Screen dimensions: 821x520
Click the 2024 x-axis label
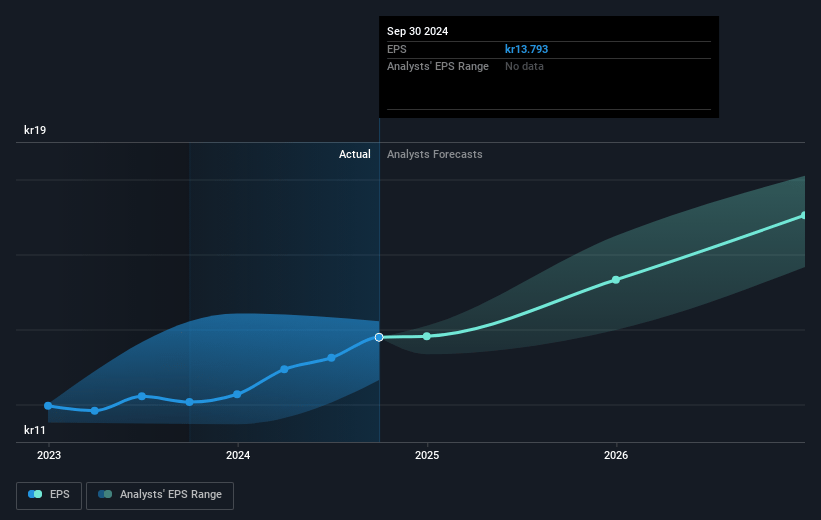click(x=238, y=456)
